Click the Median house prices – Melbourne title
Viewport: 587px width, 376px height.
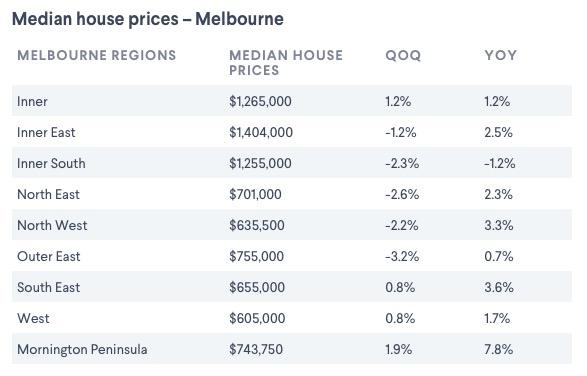coord(148,19)
